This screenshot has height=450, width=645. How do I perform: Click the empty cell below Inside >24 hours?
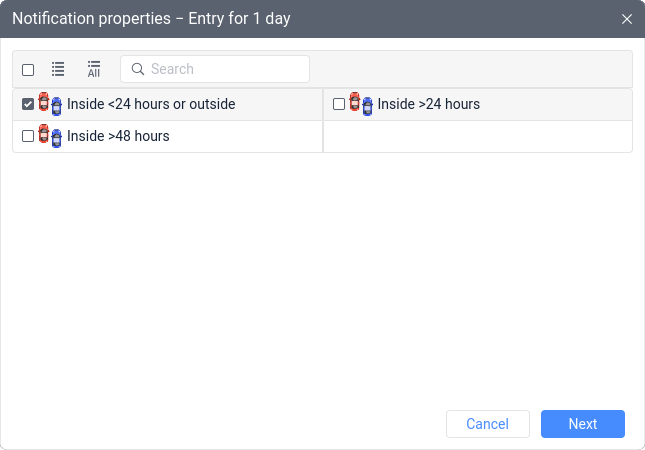point(477,136)
